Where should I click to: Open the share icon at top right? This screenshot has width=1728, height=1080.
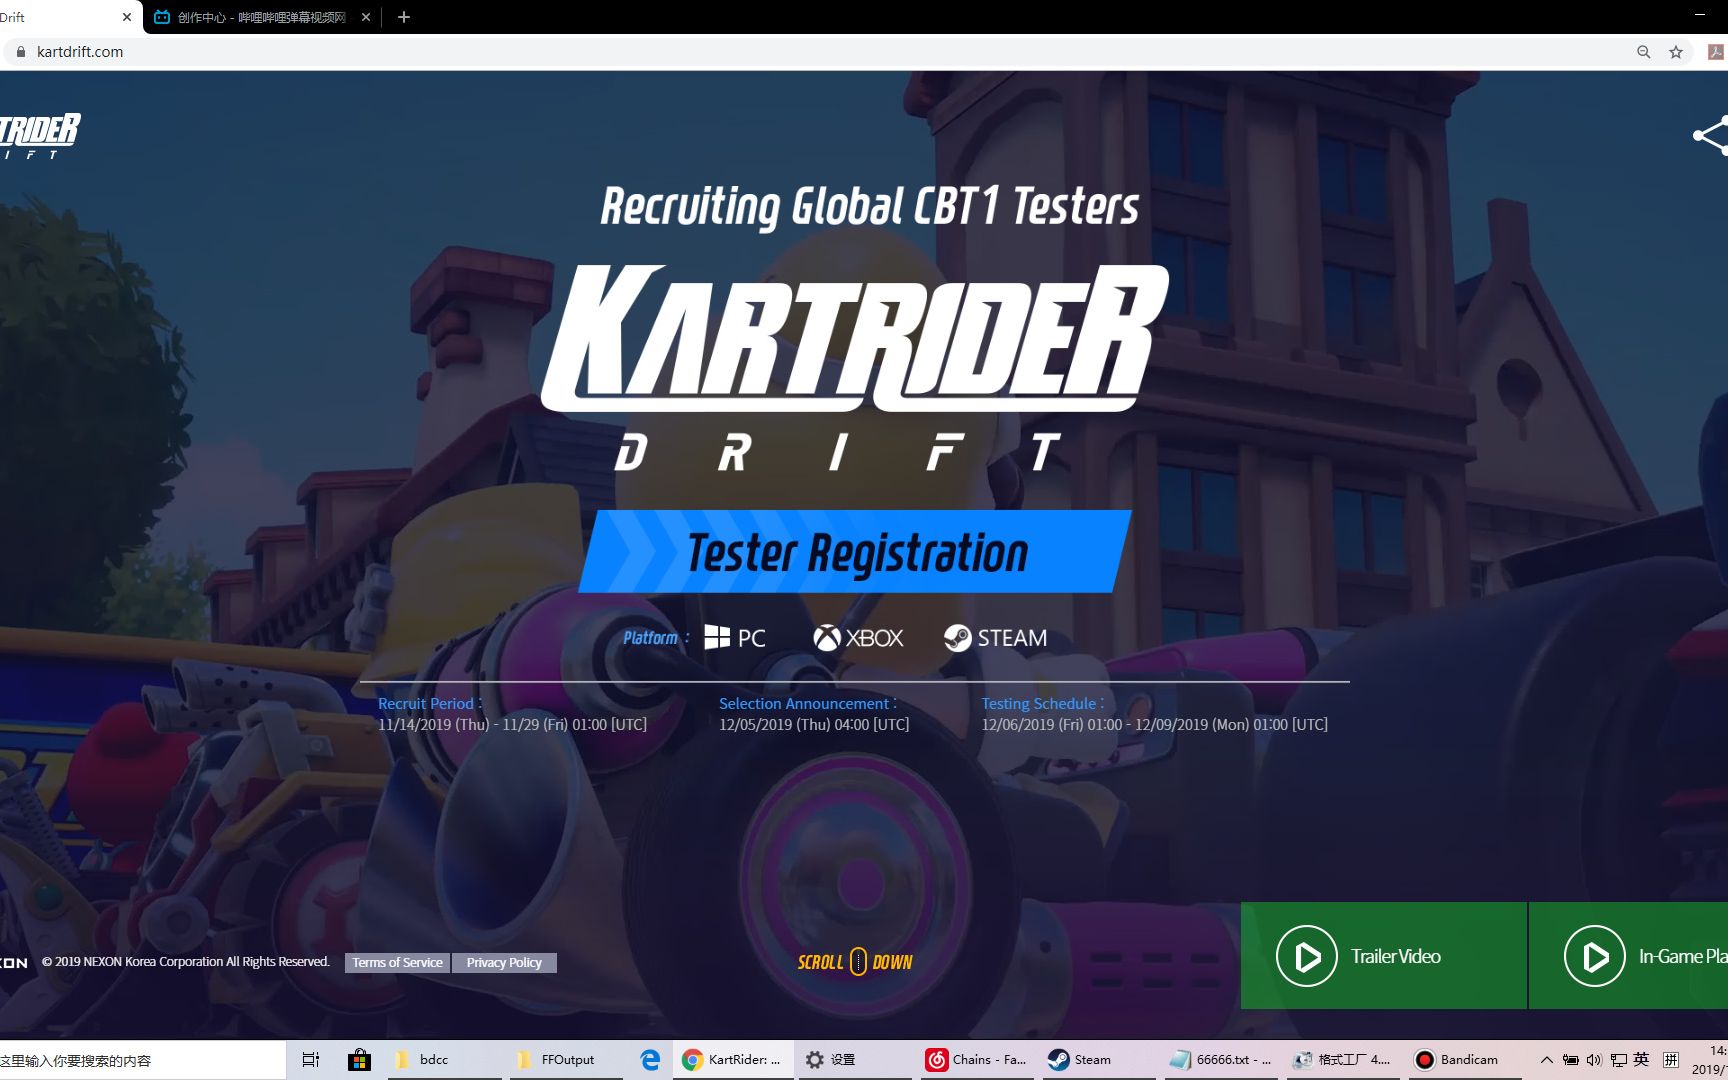pos(1710,136)
